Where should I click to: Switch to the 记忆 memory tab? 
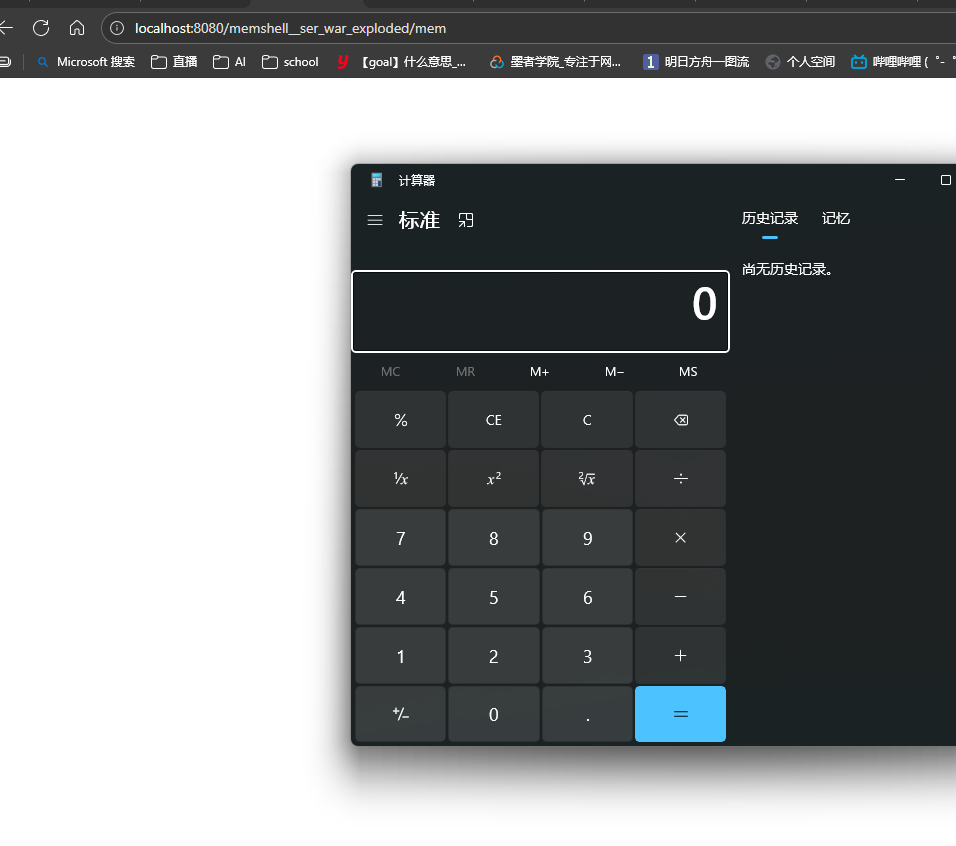point(835,218)
